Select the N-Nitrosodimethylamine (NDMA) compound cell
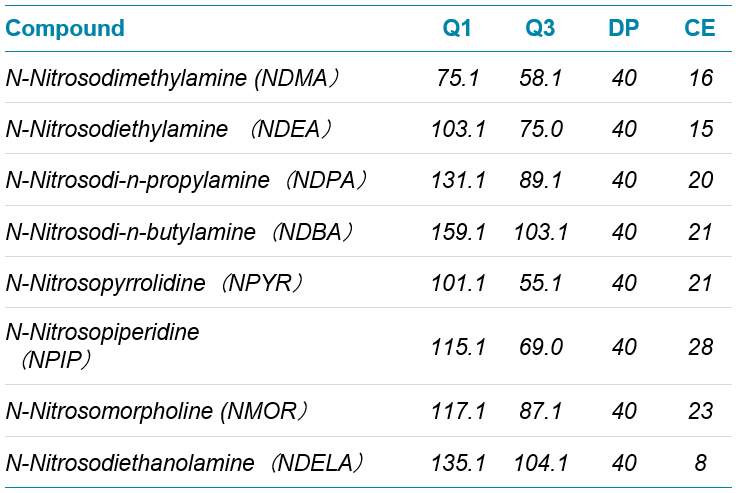This screenshot has height=493, width=738. tap(172, 78)
